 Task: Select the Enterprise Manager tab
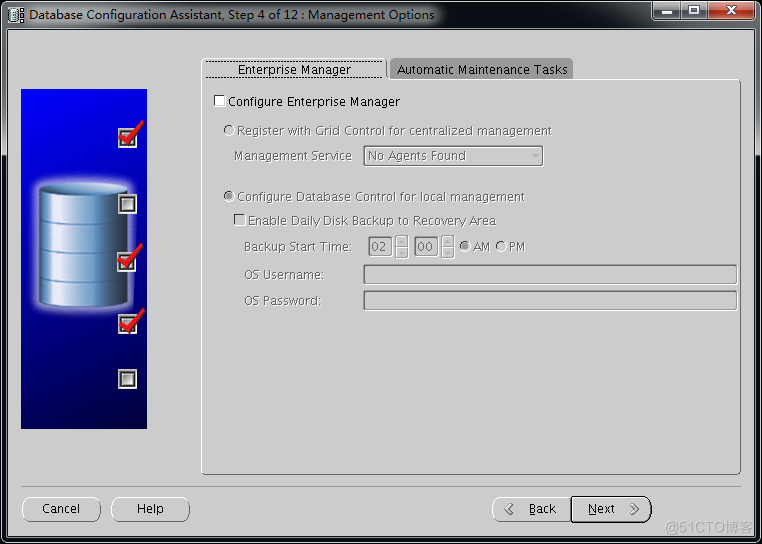(294, 69)
